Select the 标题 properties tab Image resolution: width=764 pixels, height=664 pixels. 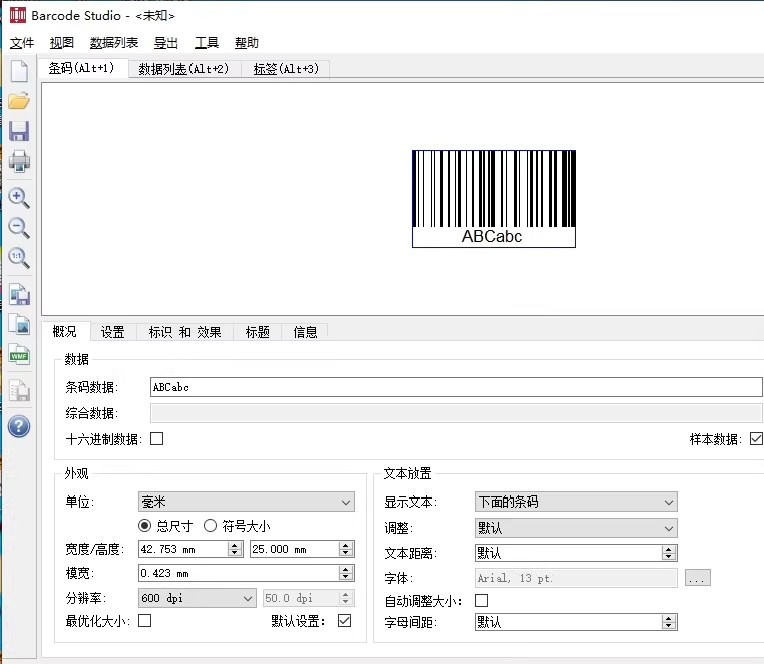click(258, 332)
